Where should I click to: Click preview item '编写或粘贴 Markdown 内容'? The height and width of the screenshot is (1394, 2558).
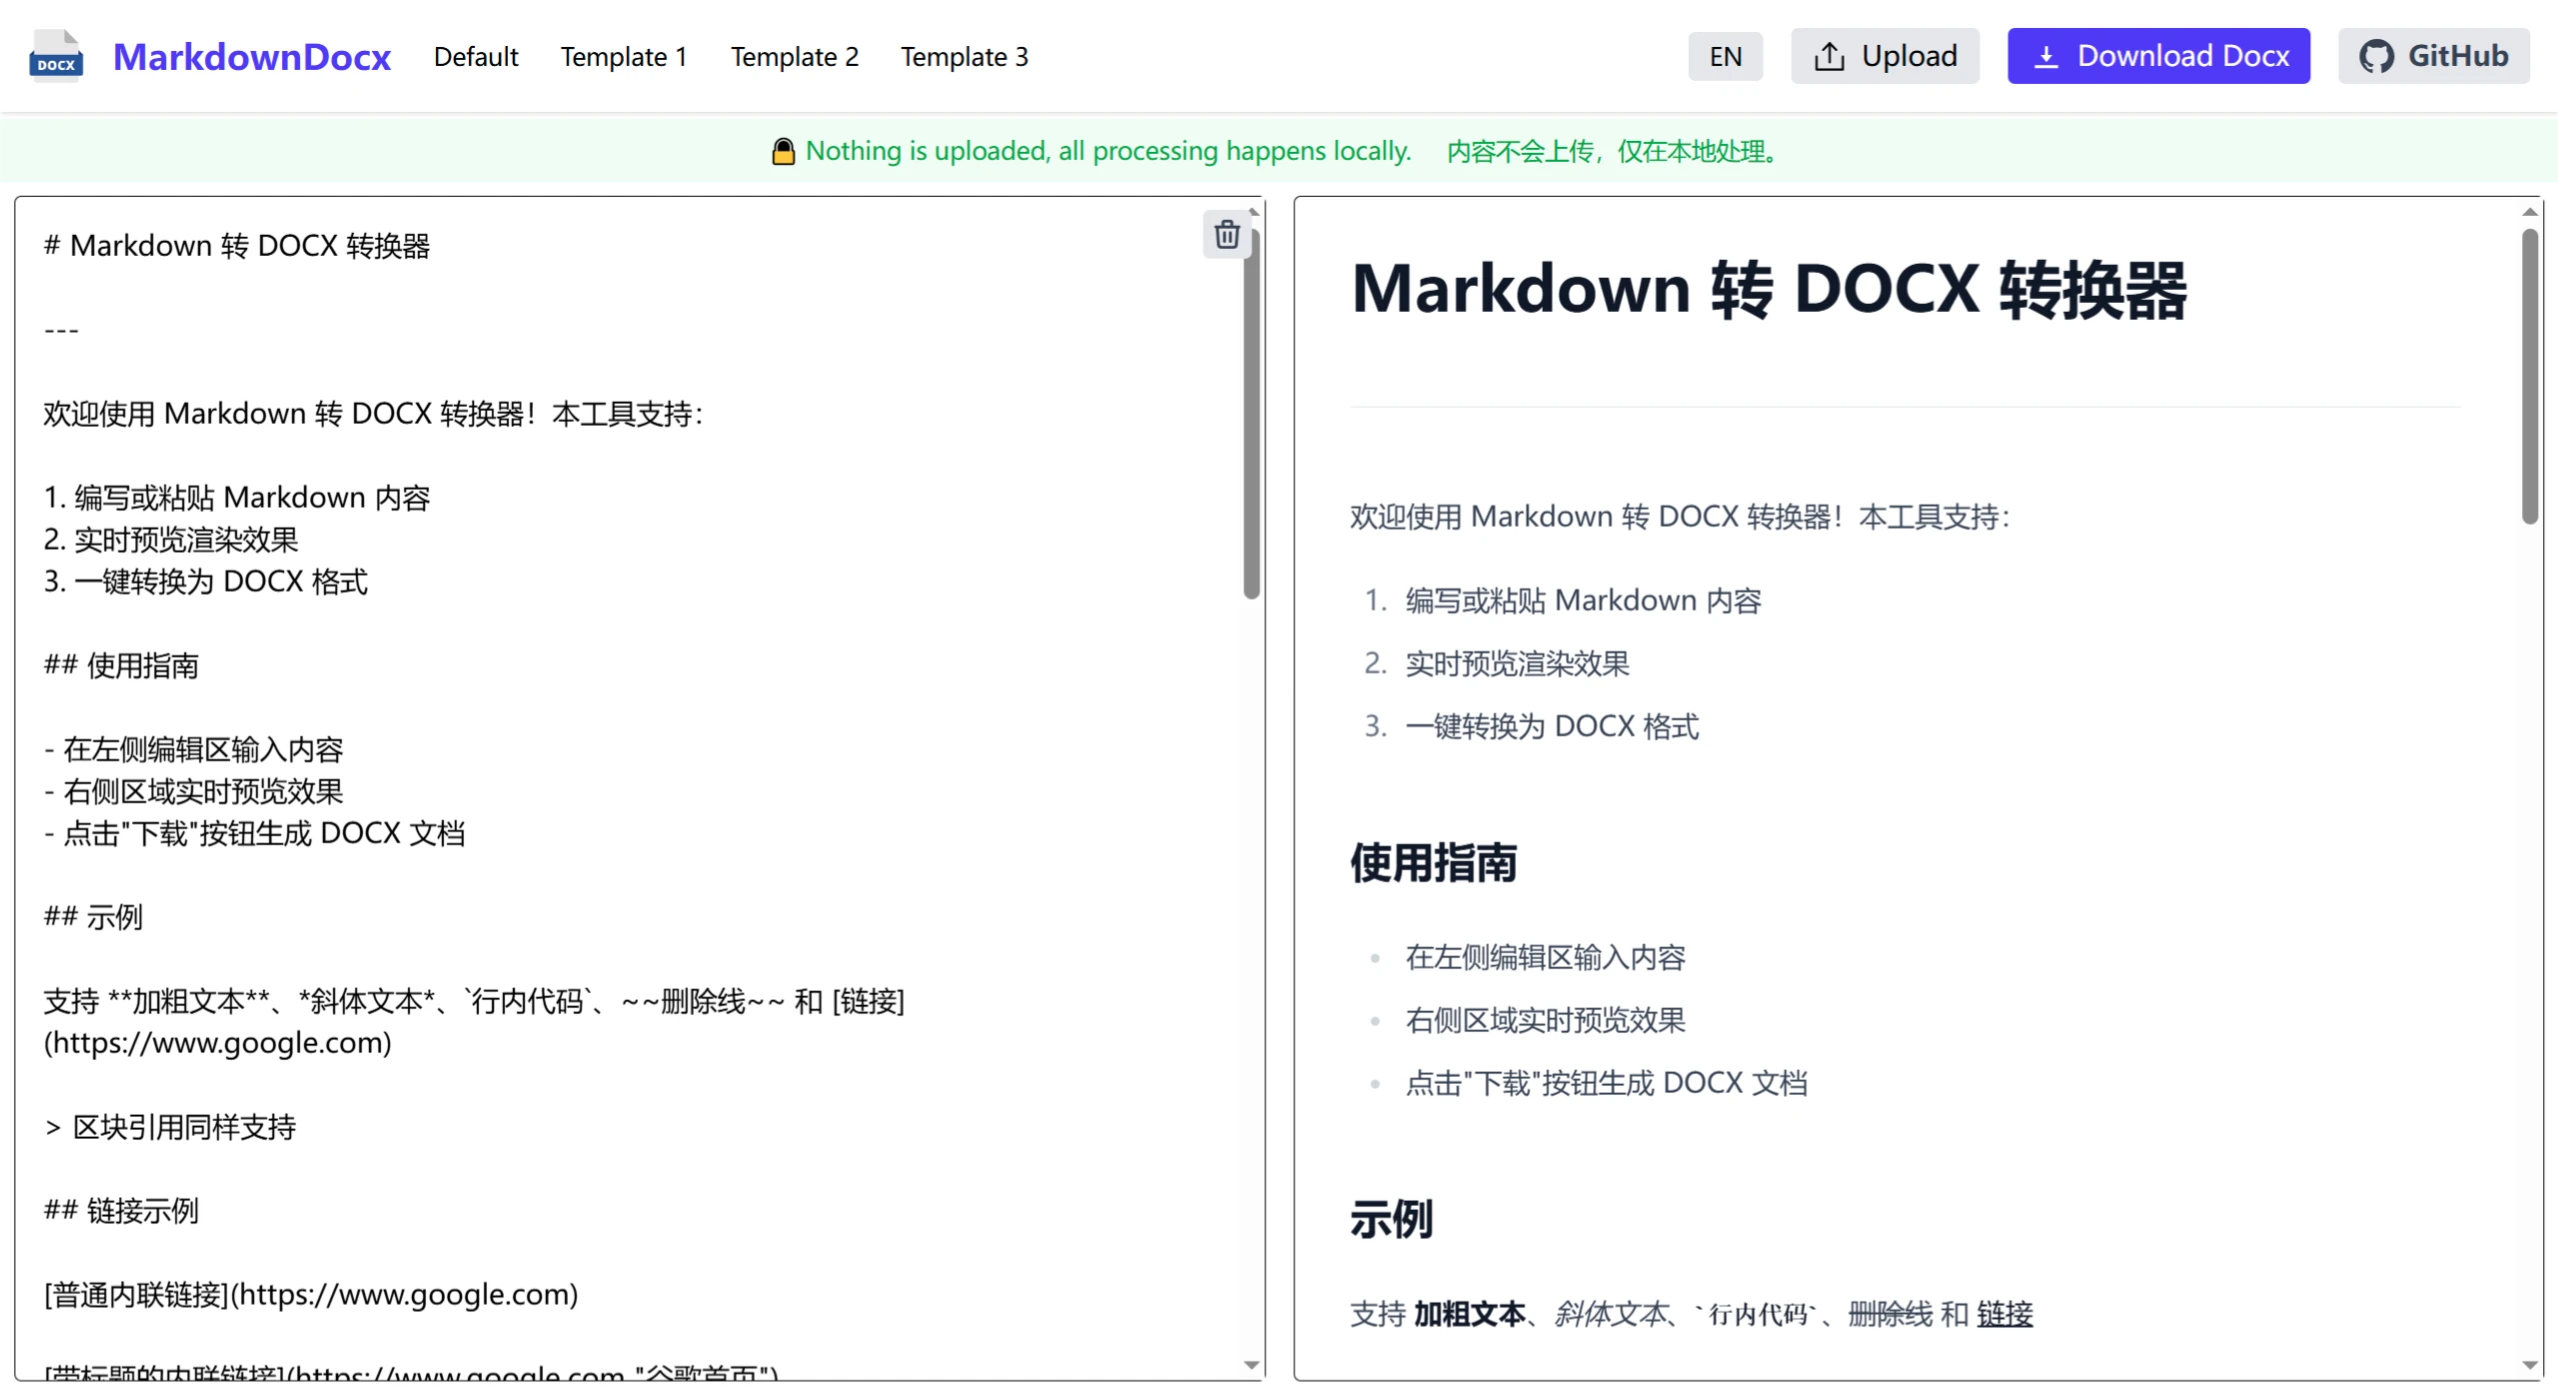[x=1583, y=600]
